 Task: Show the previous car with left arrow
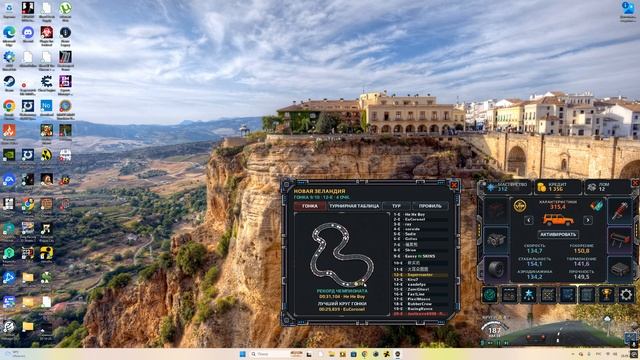tap(529, 220)
